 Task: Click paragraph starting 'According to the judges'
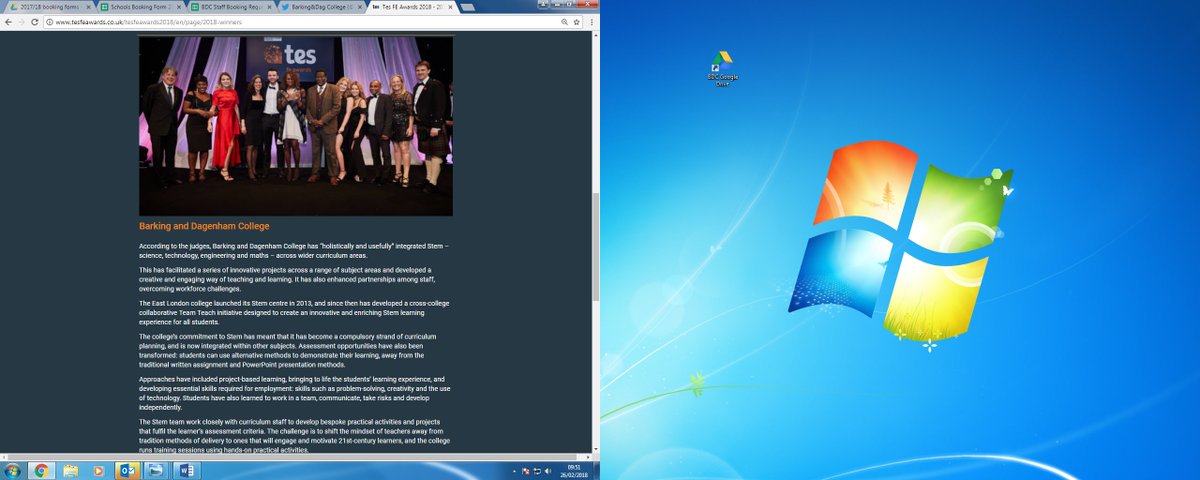[x=294, y=250]
